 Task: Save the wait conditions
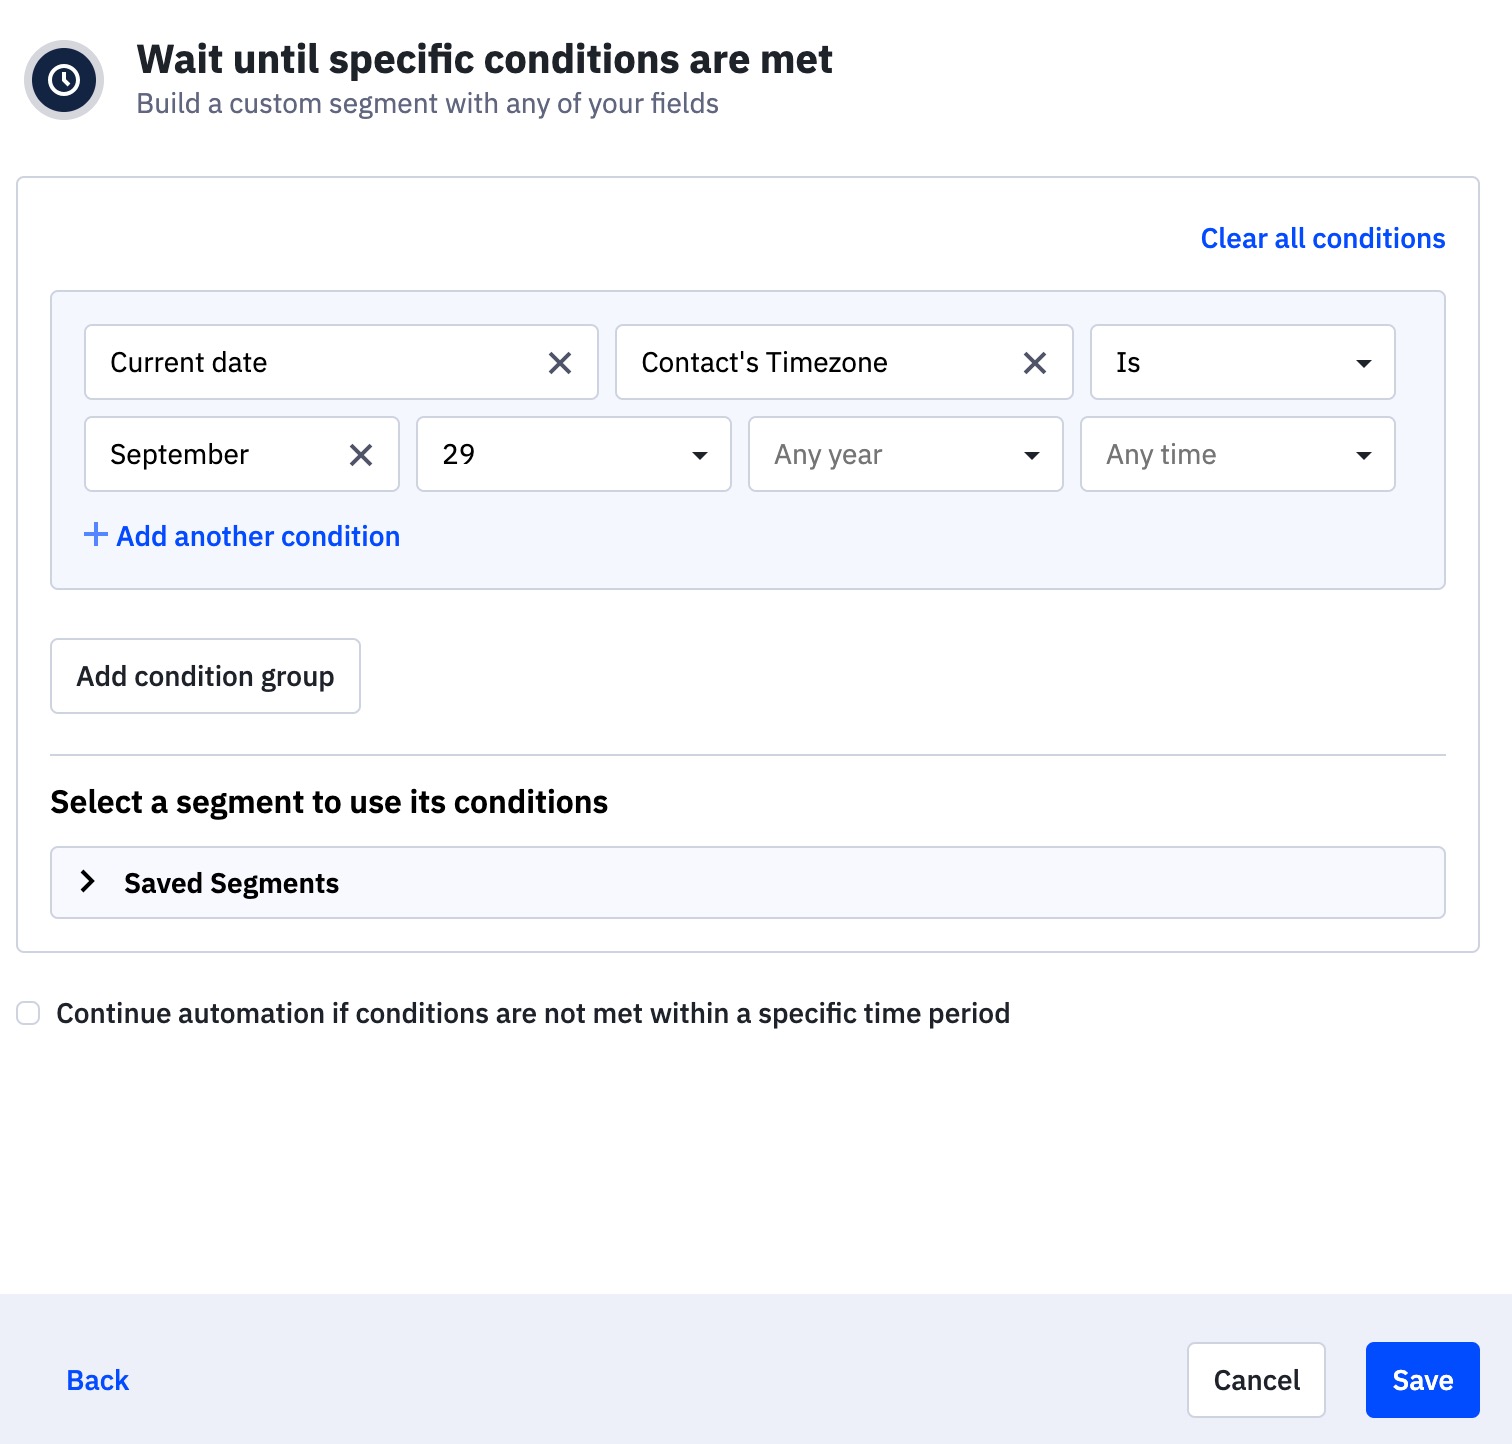pos(1422,1380)
